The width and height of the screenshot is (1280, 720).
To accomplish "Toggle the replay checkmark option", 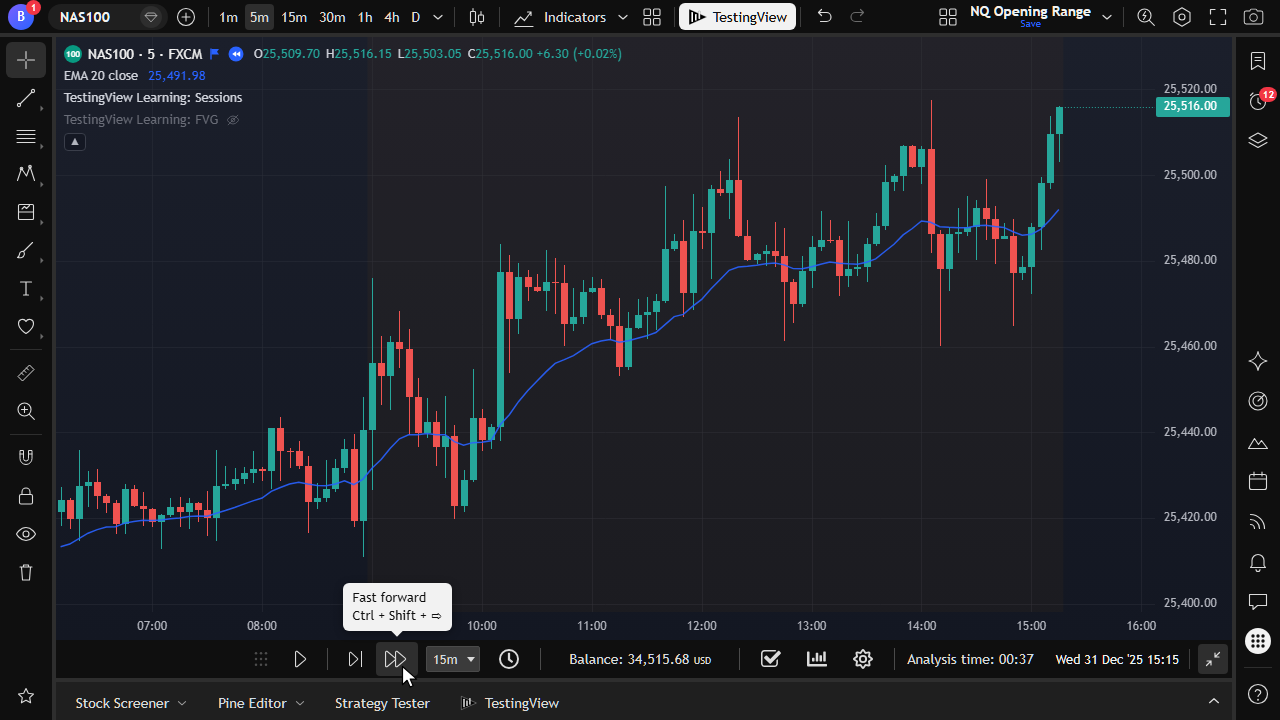I will 770,659.
